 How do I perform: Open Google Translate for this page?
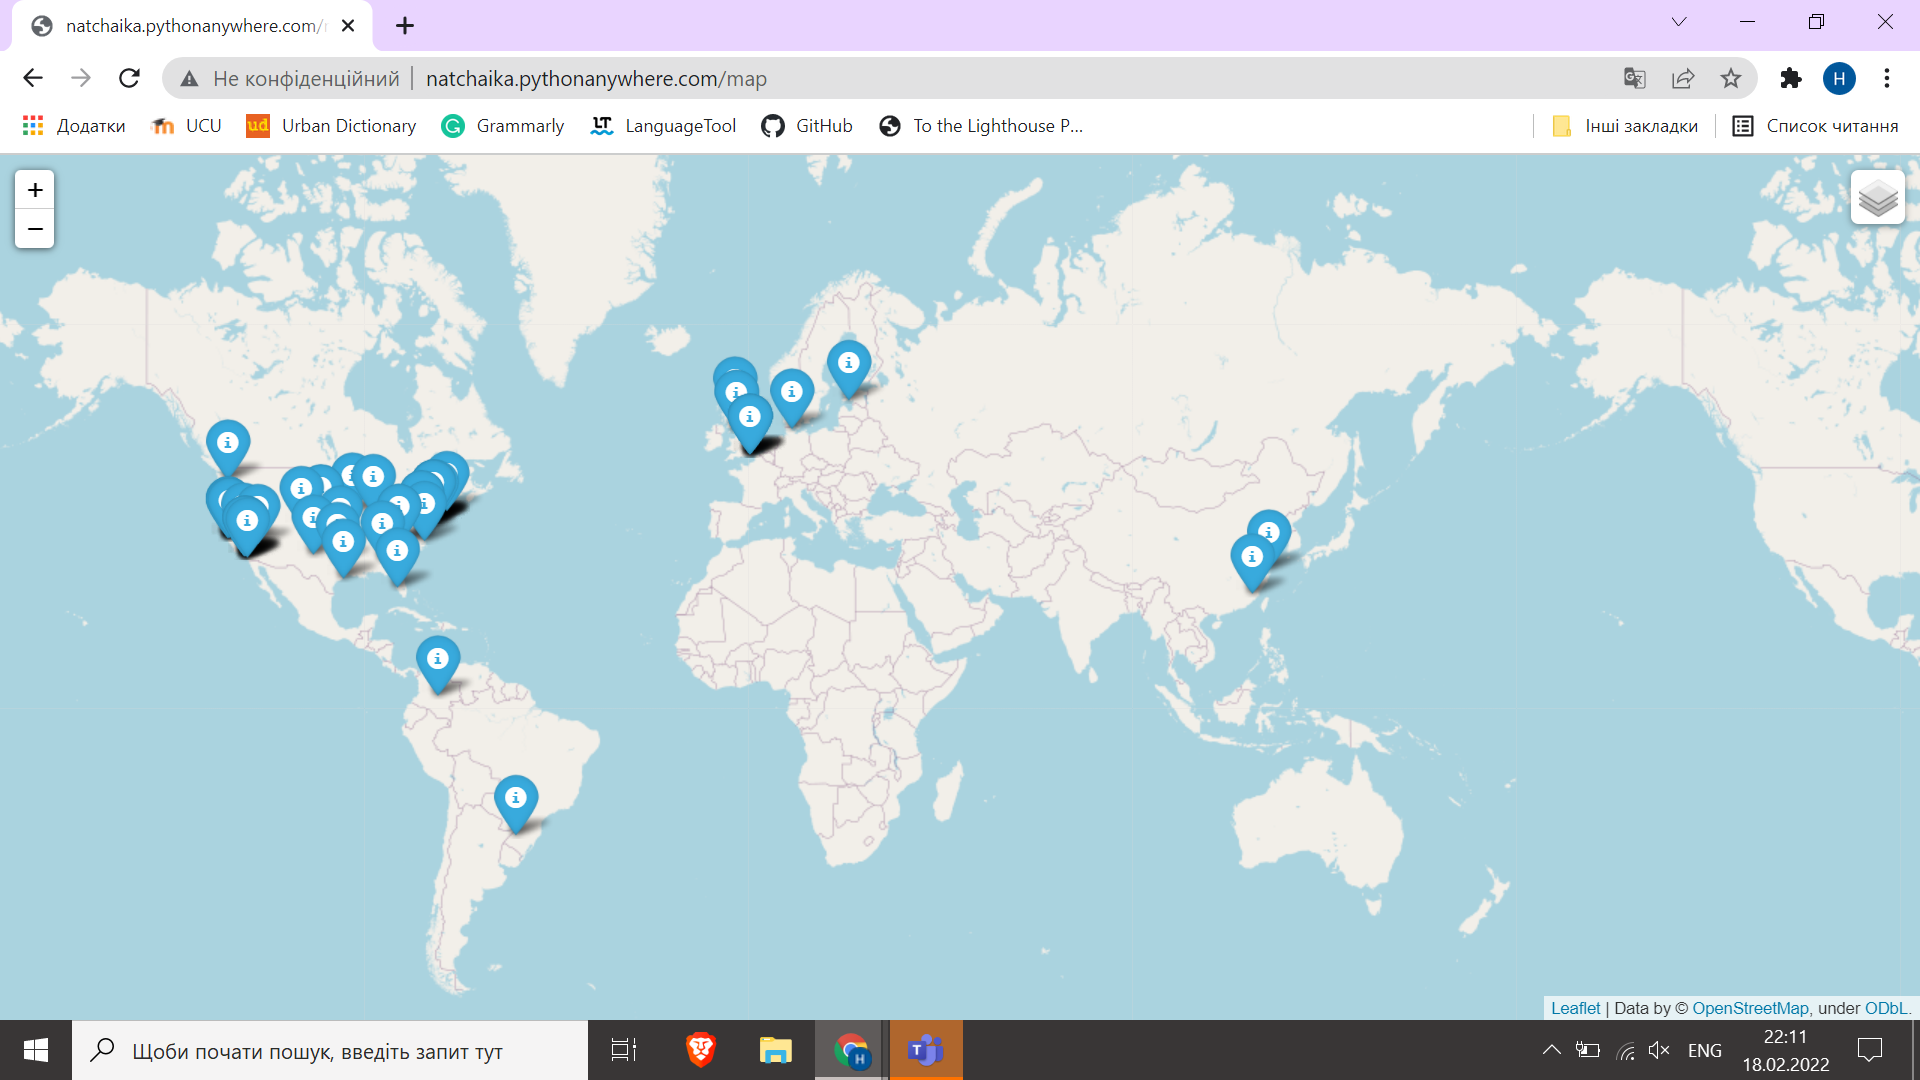pos(1635,78)
